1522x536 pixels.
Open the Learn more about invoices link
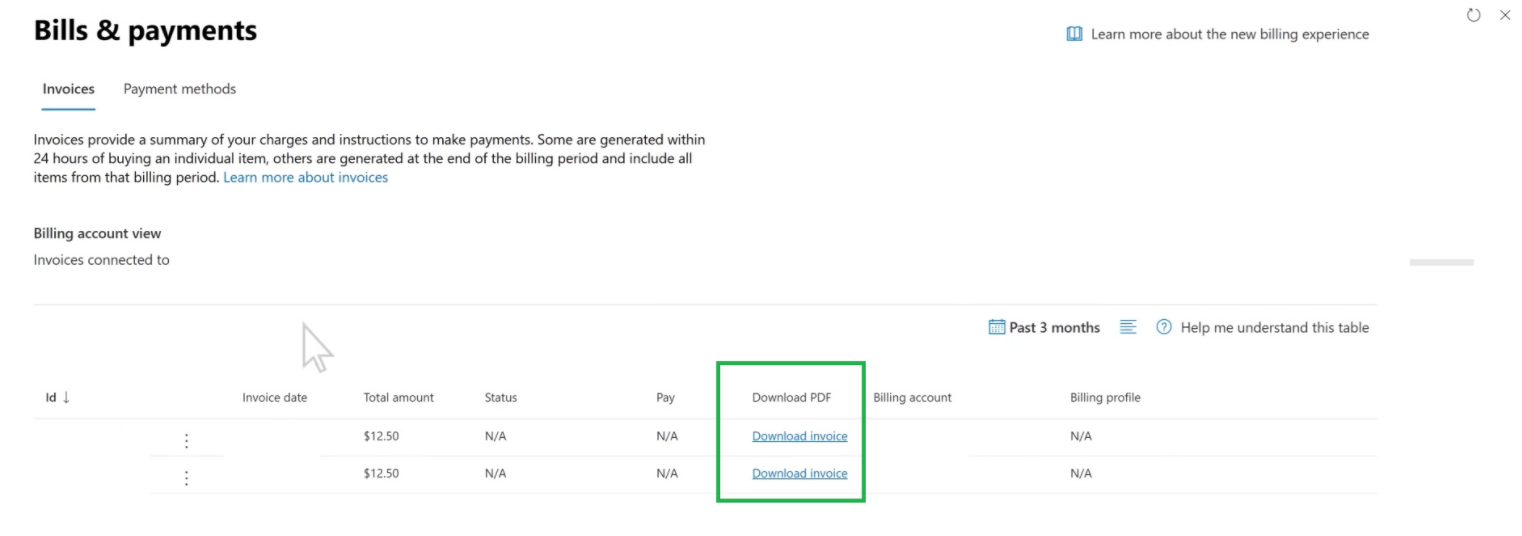305,177
